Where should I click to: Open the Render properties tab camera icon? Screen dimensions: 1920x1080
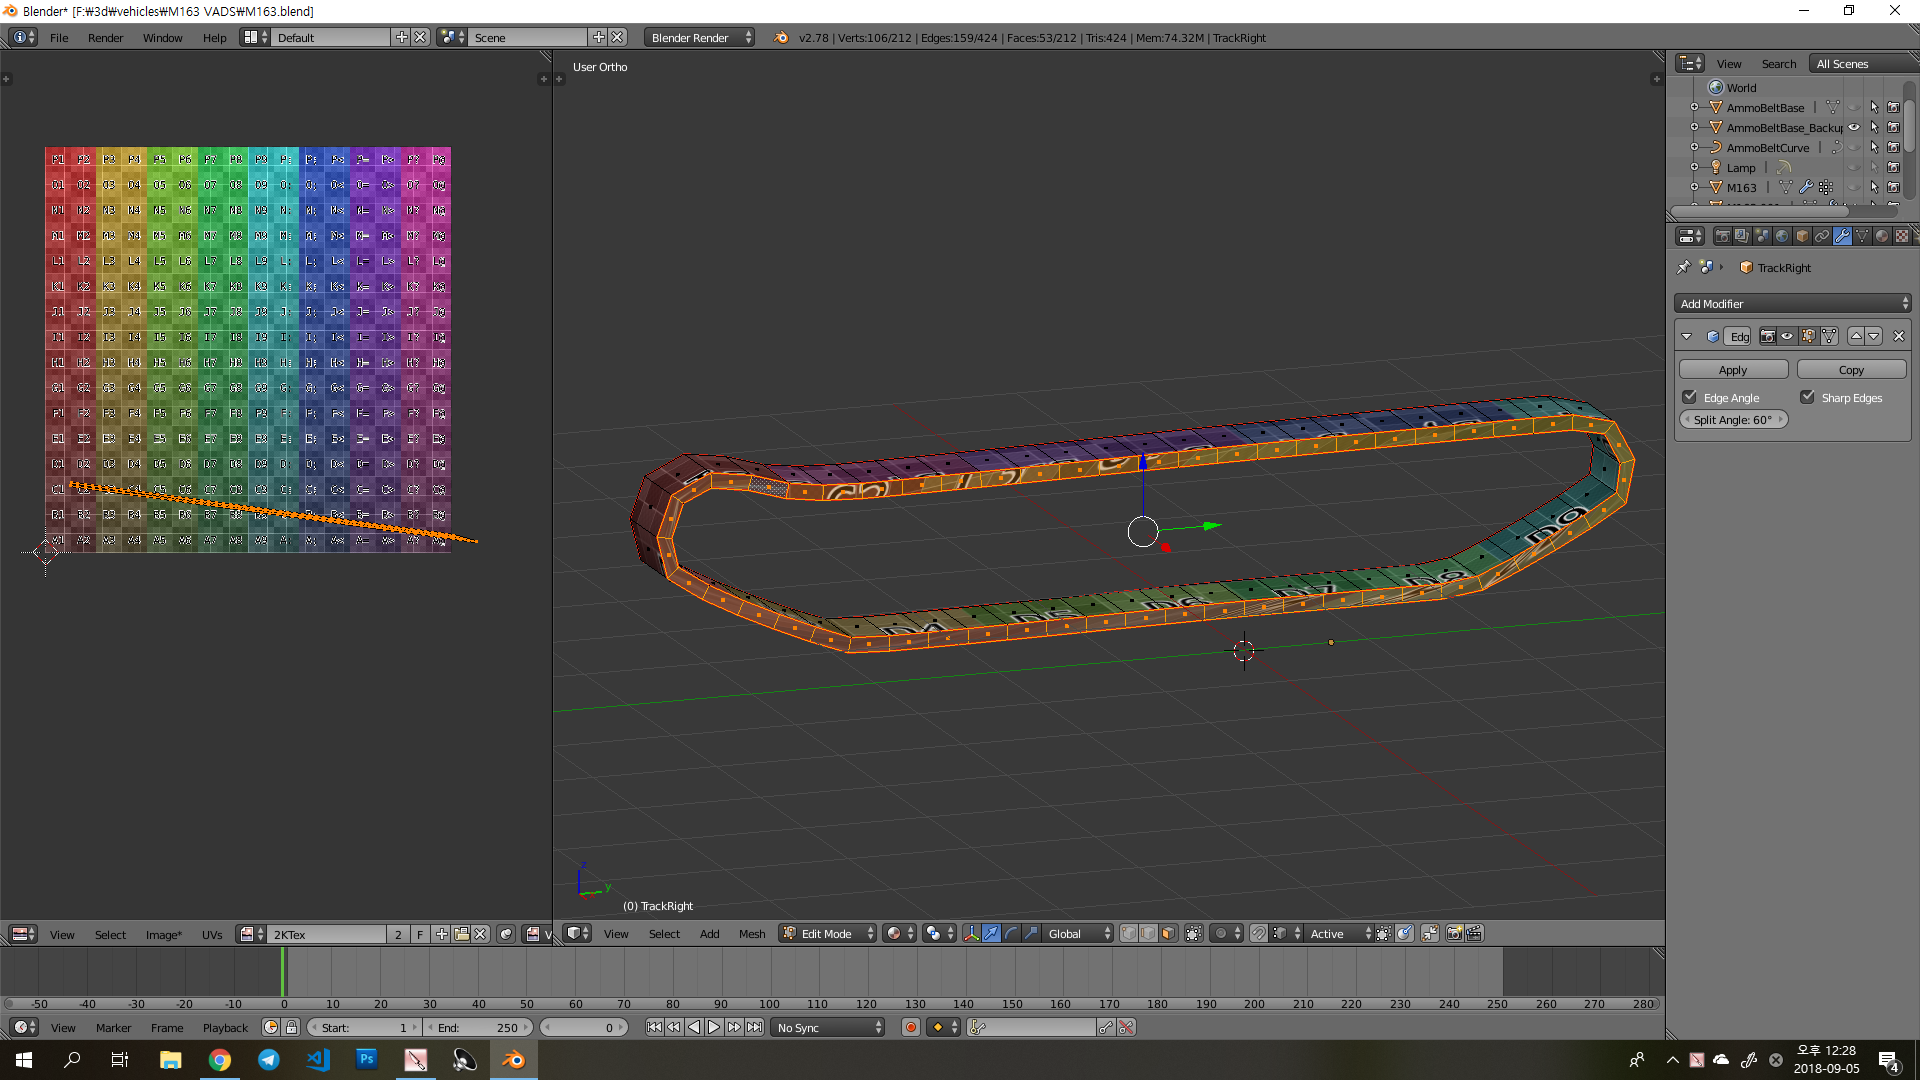(x=1722, y=236)
